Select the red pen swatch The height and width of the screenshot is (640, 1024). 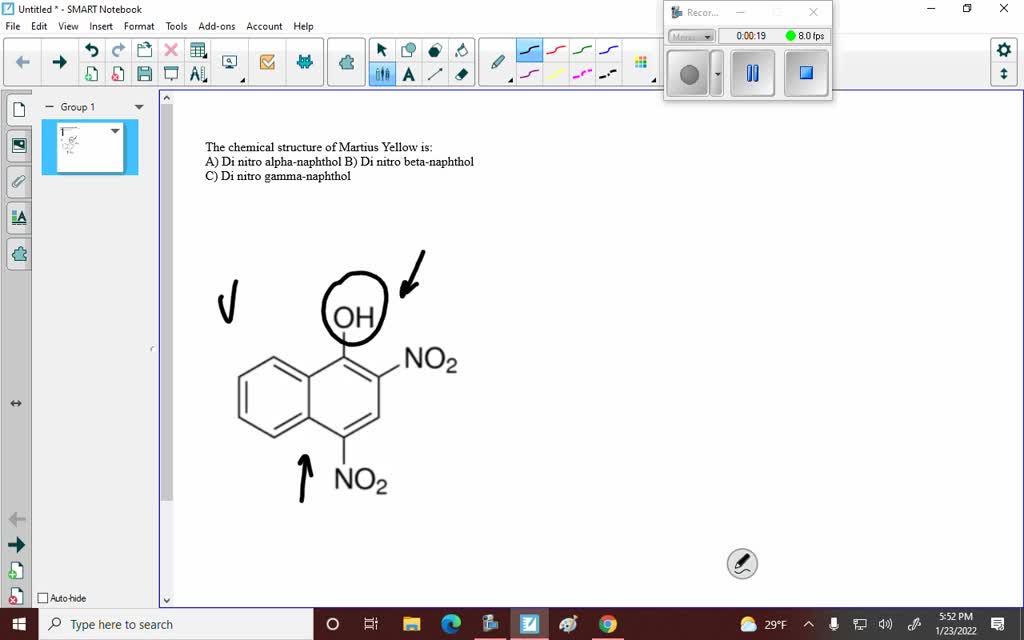click(x=555, y=48)
